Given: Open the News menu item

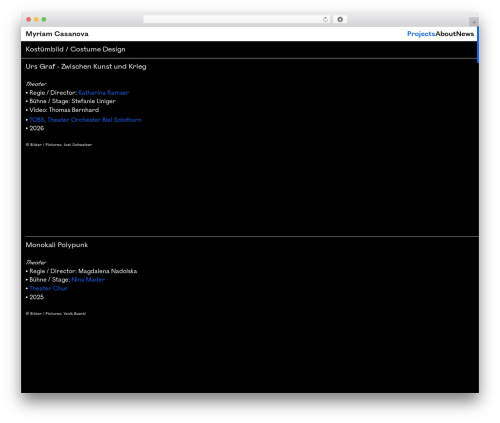Looking at the screenshot, I should point(465,34).
